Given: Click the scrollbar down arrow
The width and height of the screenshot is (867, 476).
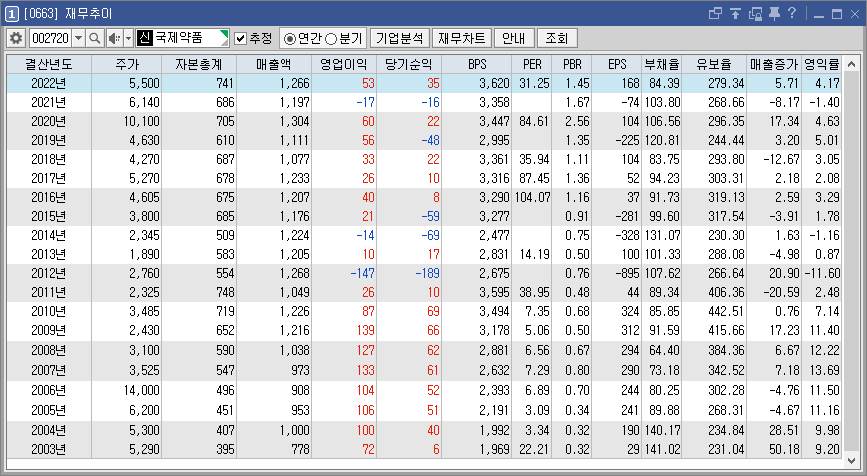Looking at the screenshot, I should [851, 460].
